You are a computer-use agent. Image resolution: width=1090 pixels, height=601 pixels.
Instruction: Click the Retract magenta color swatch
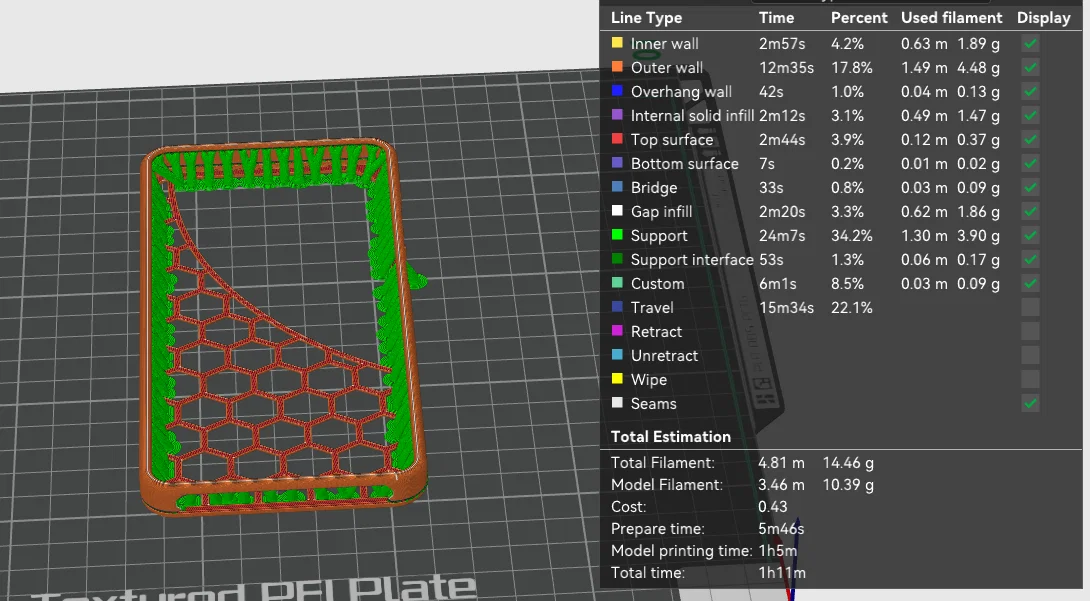click(617, 331)
